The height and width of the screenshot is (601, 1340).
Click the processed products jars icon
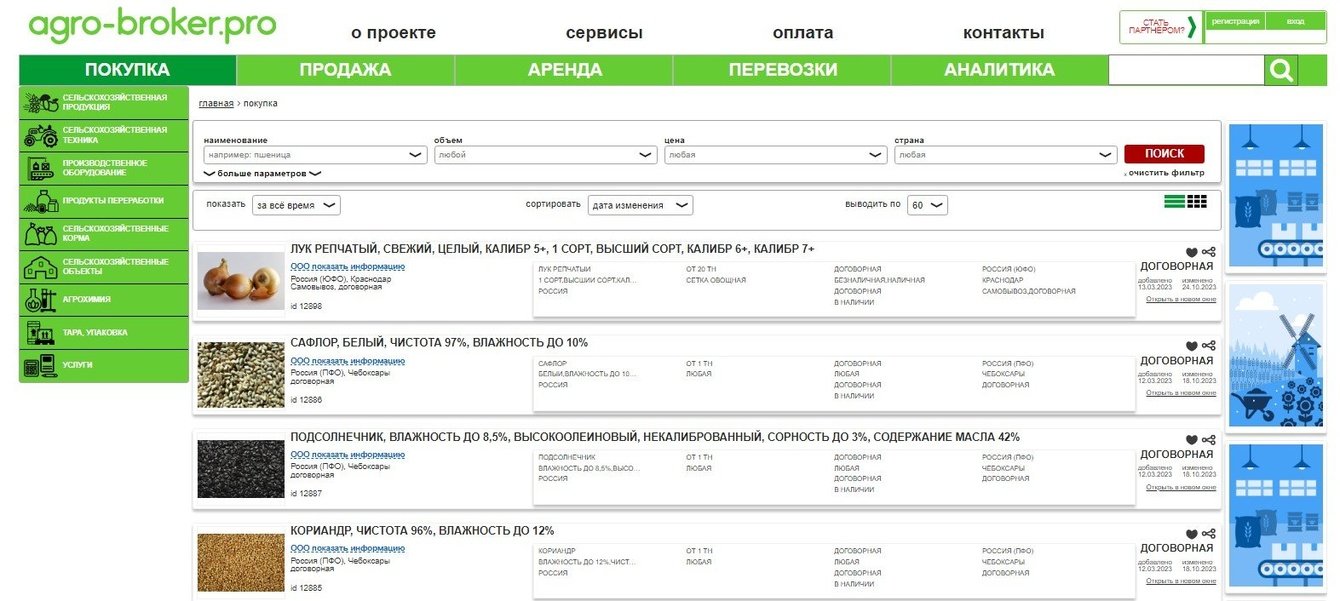pyautogui.click(x=41, y=201)
